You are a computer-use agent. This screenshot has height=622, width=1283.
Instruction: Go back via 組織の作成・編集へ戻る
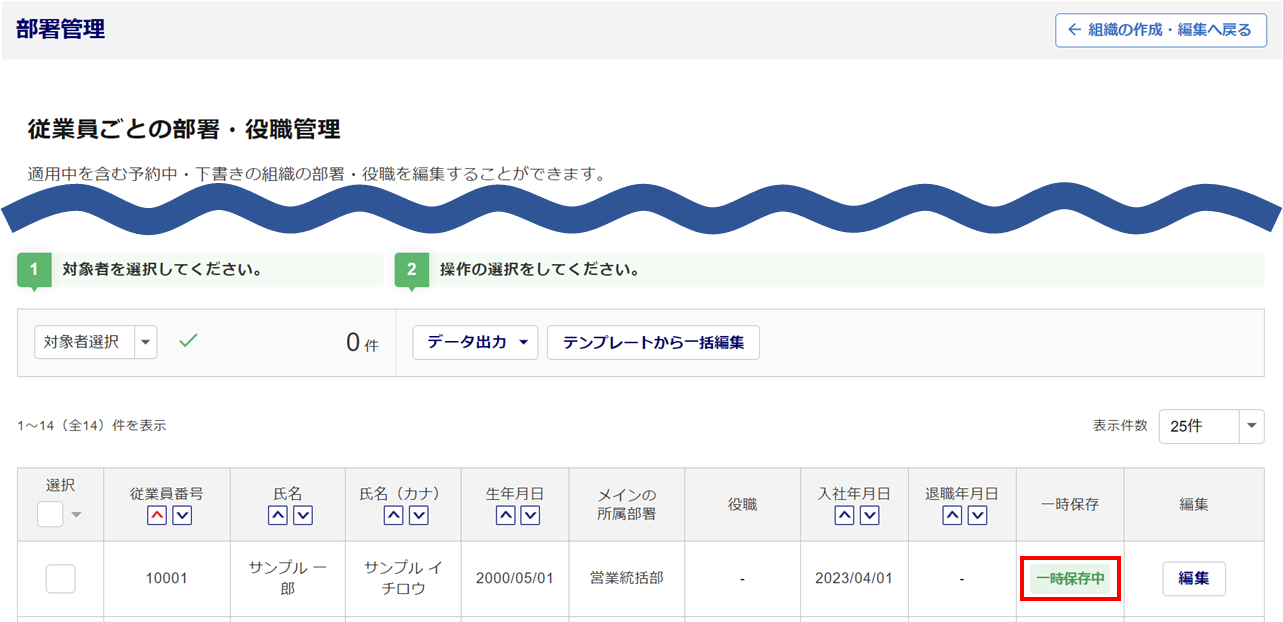[x=1160, y=30]
